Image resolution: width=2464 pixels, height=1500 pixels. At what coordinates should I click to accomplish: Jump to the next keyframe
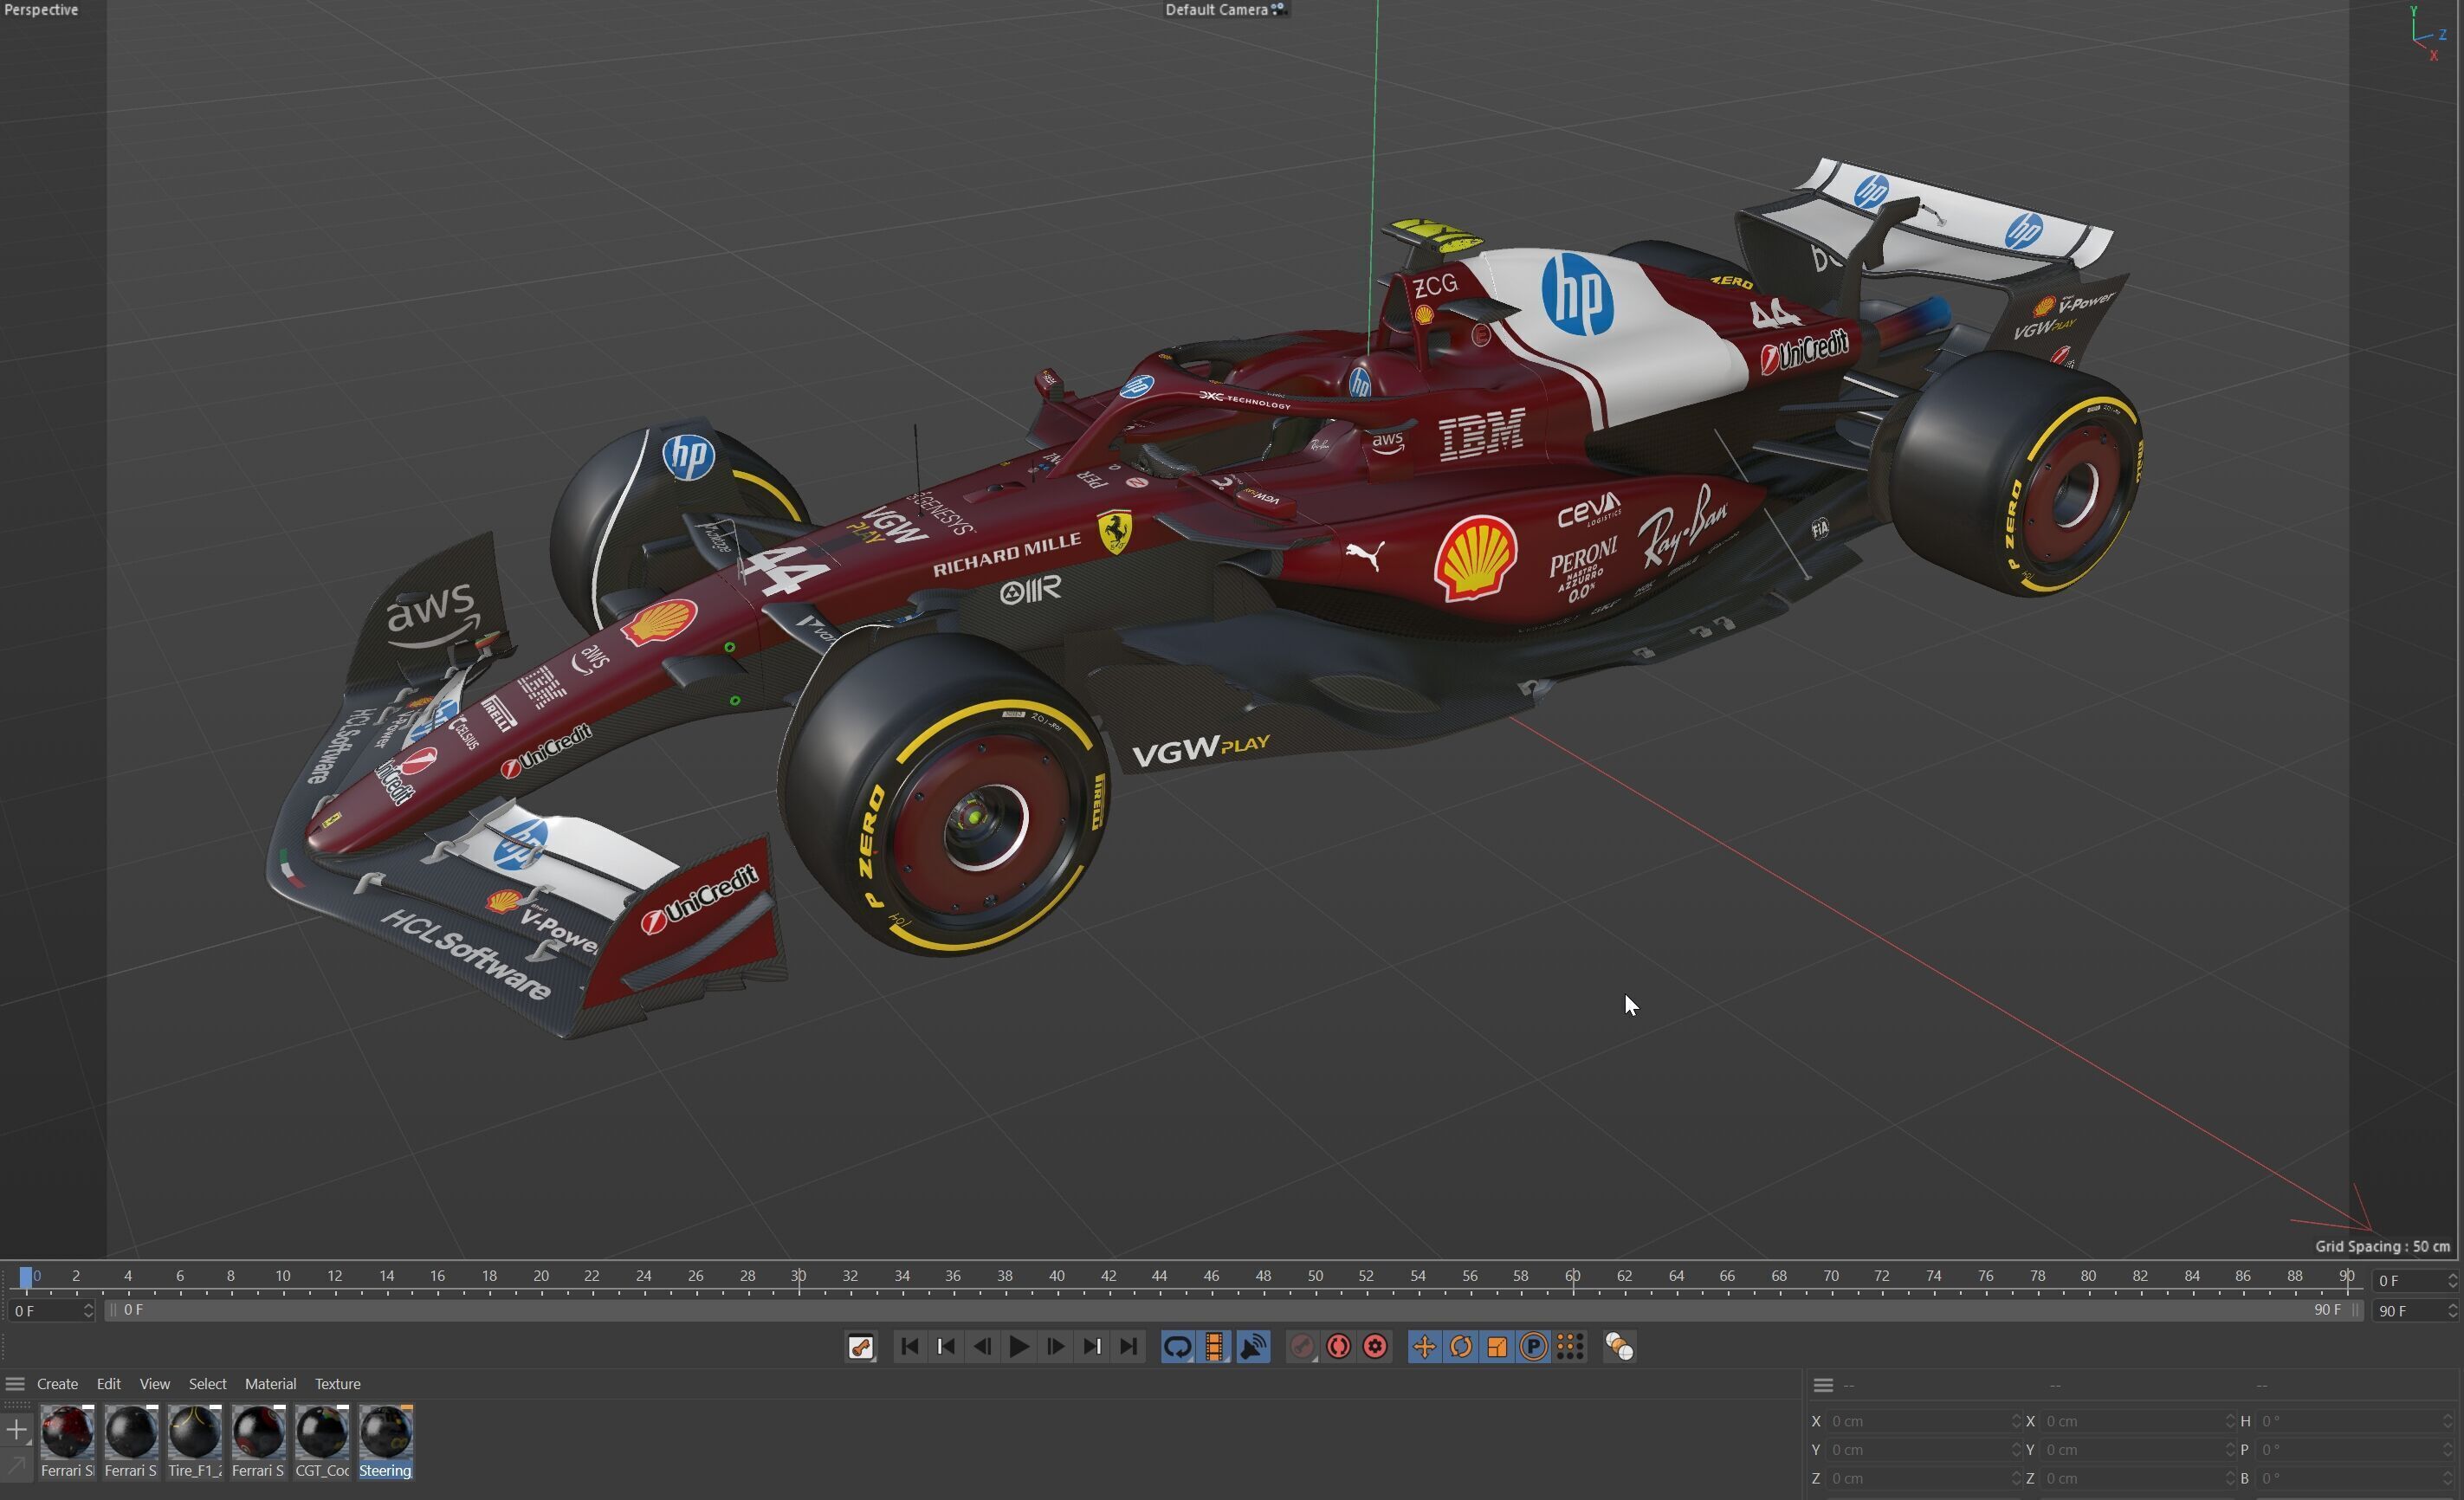click(1092, 1347)
